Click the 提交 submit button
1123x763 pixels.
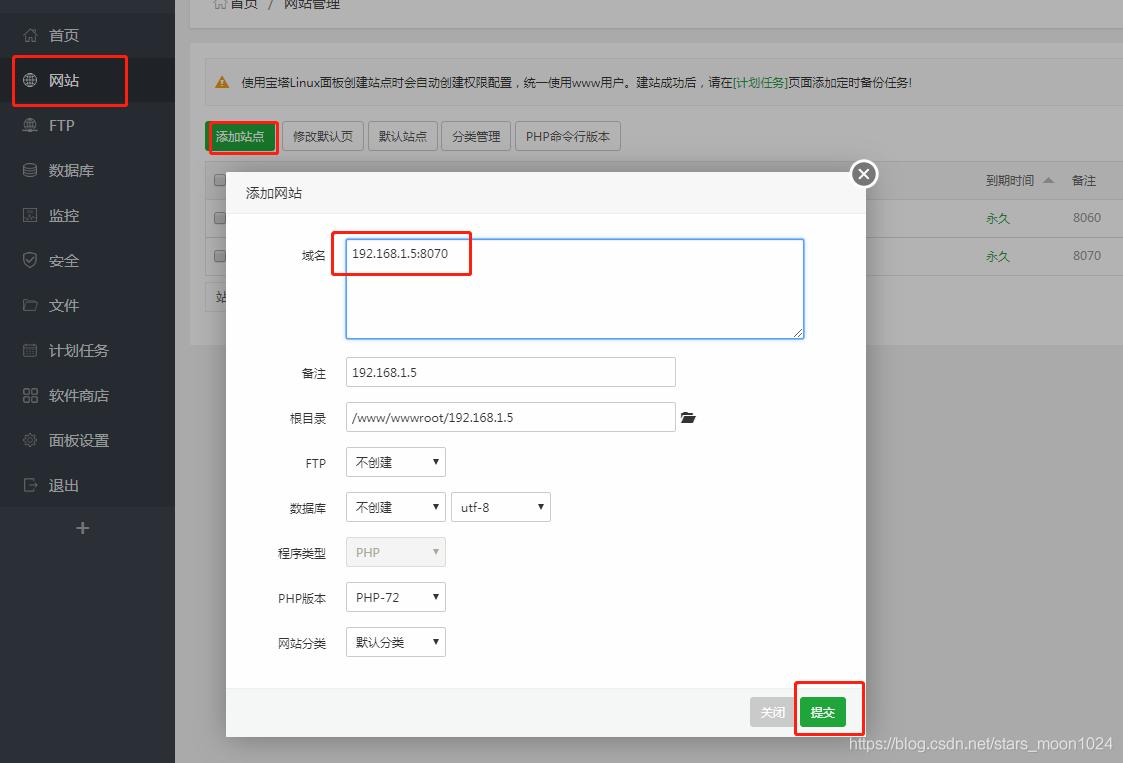pyautogui.click(x=823, y=712)
